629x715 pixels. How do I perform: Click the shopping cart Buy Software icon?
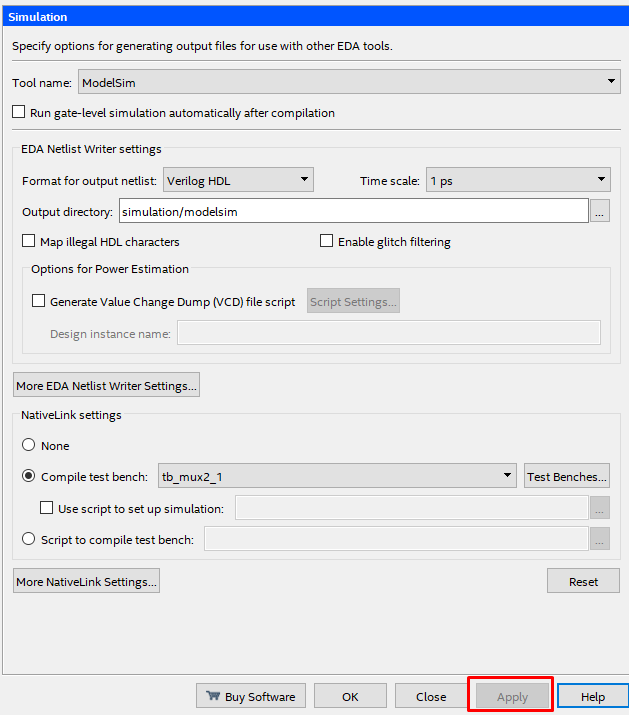click(x=213, y=697)
